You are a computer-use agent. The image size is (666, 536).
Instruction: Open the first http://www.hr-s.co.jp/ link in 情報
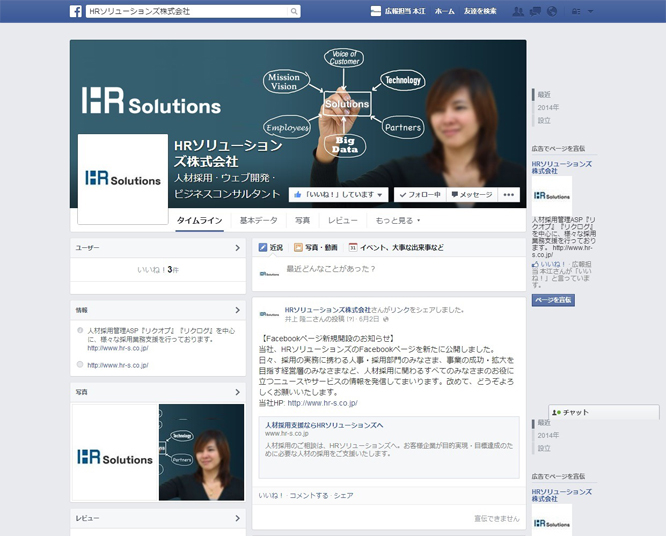coord(118,348)
